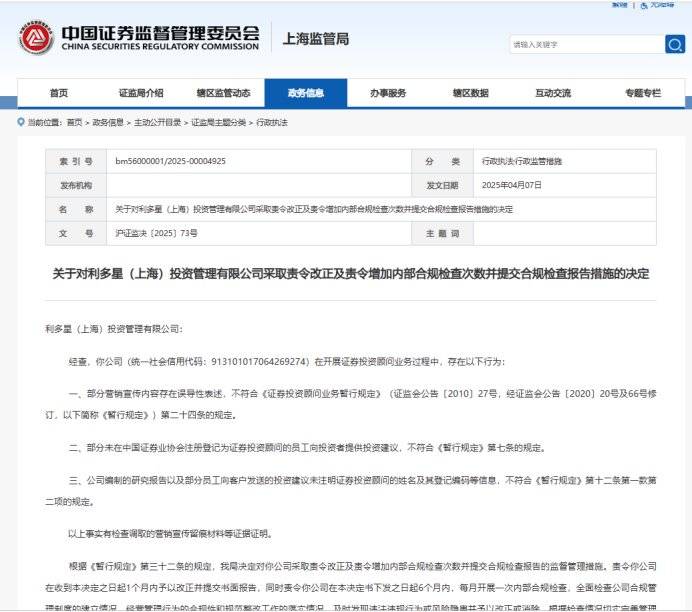
Task: Go to 辖区监管动态 menu item
Action: pos(223,93)
